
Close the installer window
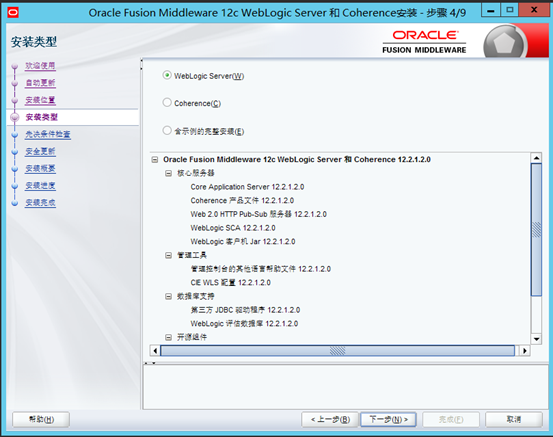pyautogui.click(x=534, y=10)
